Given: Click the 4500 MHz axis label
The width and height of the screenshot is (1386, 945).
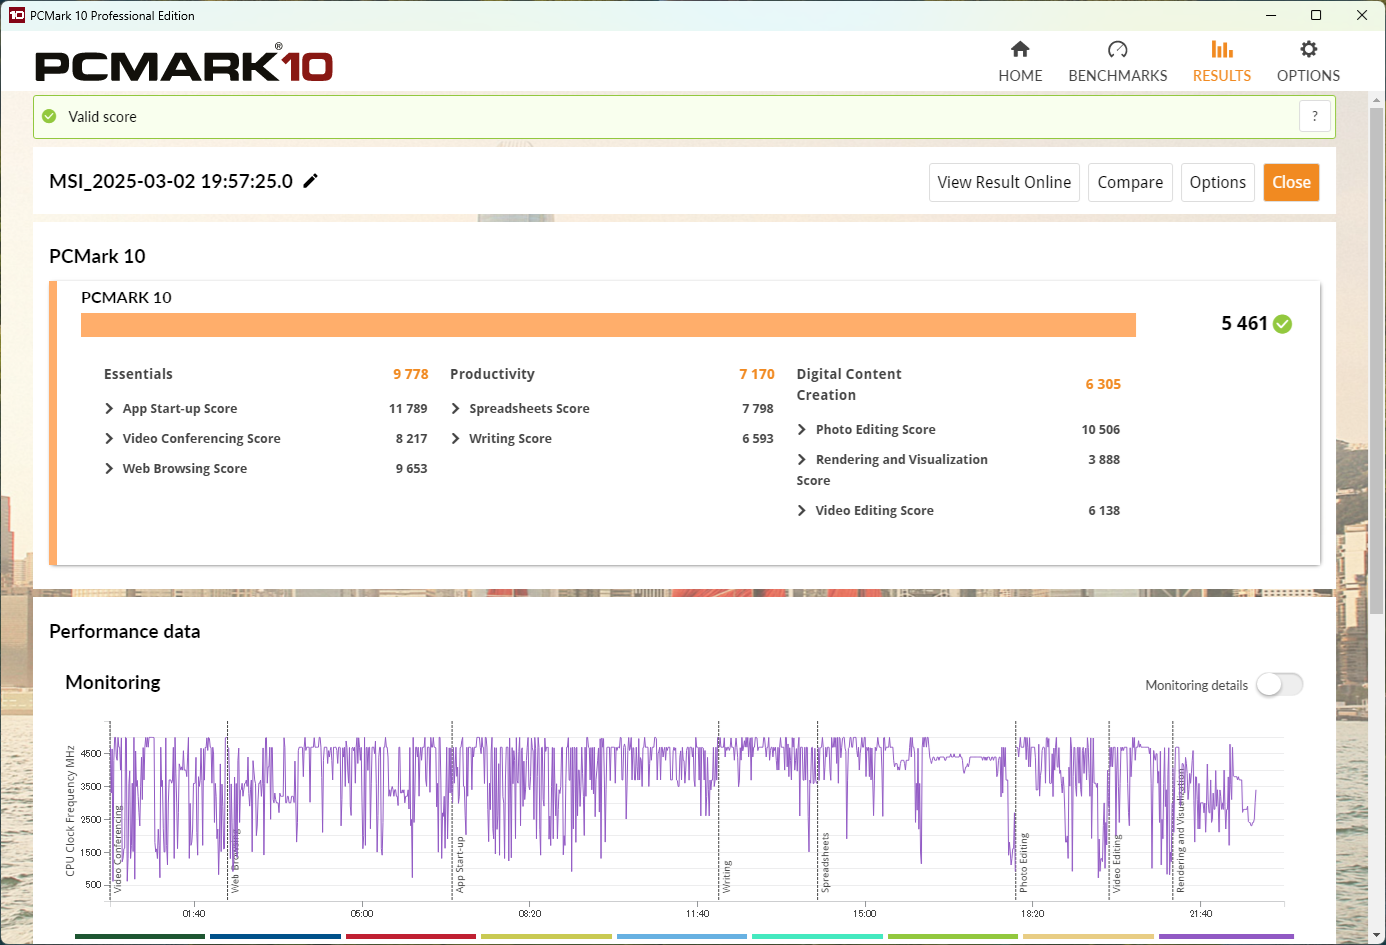Looking at the screenshot, I should 91,754.
